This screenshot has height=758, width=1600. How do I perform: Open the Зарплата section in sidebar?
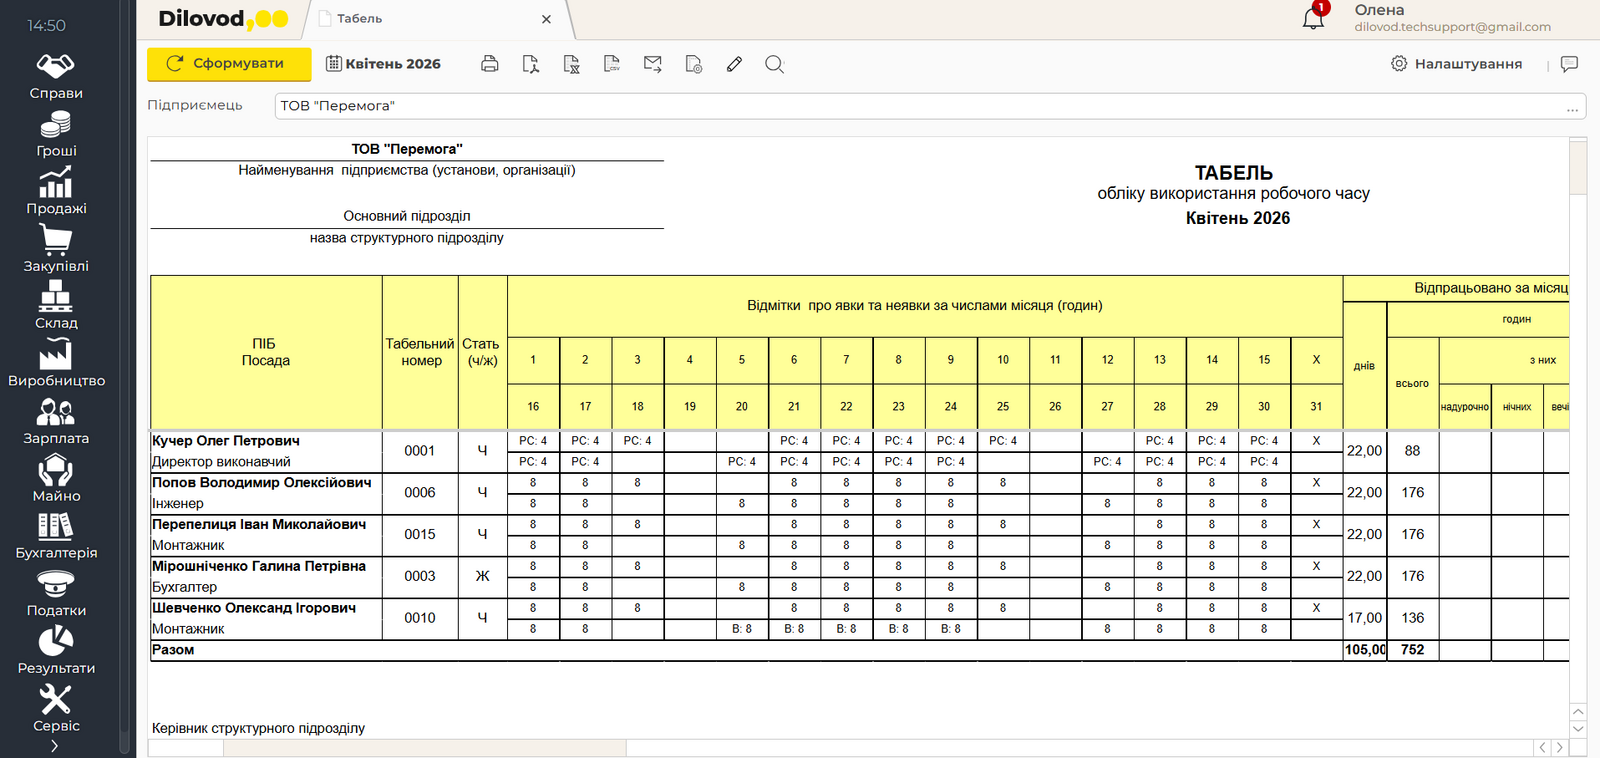click(56, 422)
